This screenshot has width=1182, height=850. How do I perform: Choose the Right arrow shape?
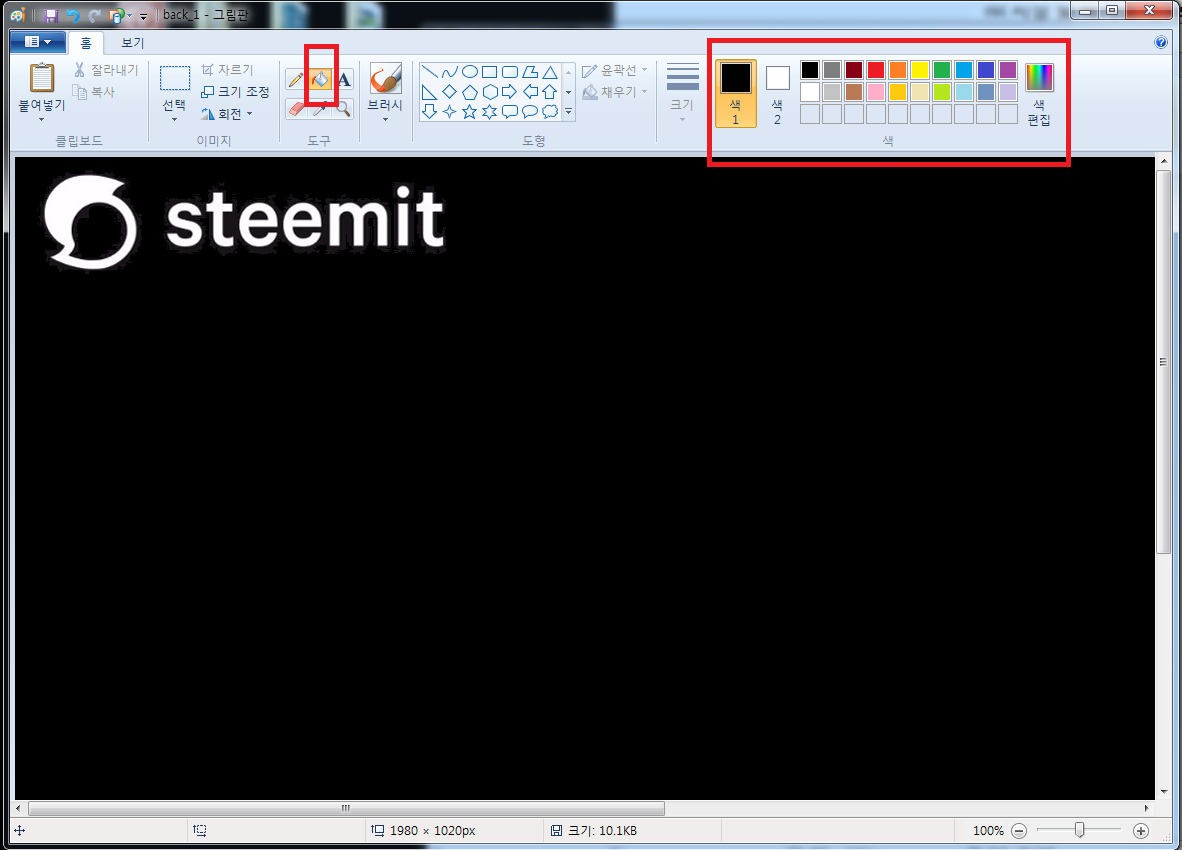click(x=510, y=92)
